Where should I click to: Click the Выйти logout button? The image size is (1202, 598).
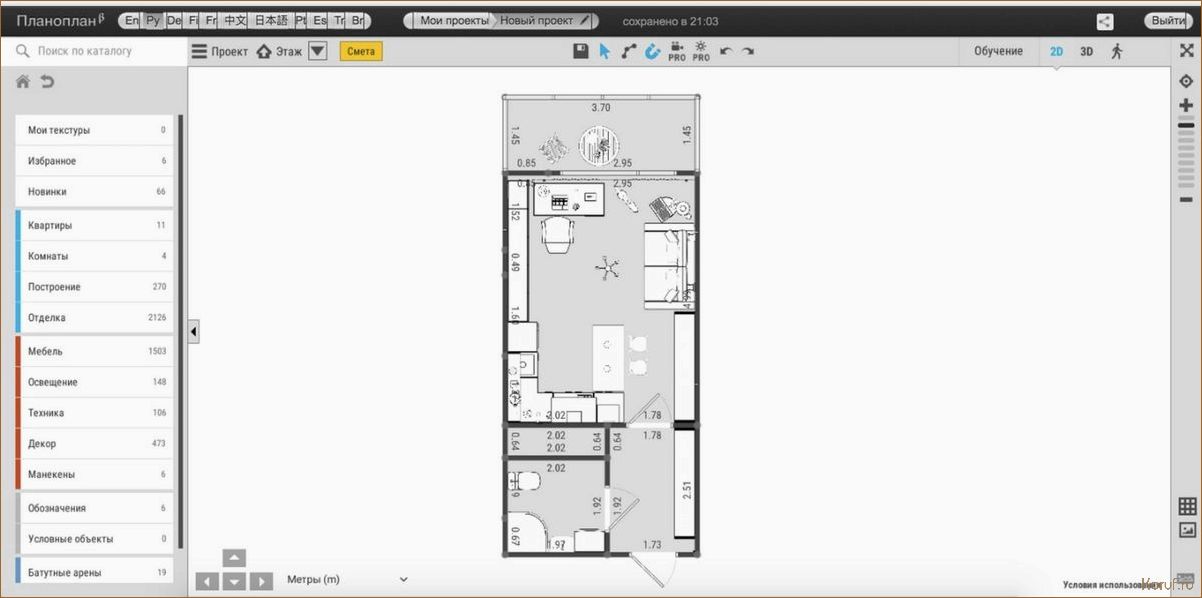tap(1168, 21)
